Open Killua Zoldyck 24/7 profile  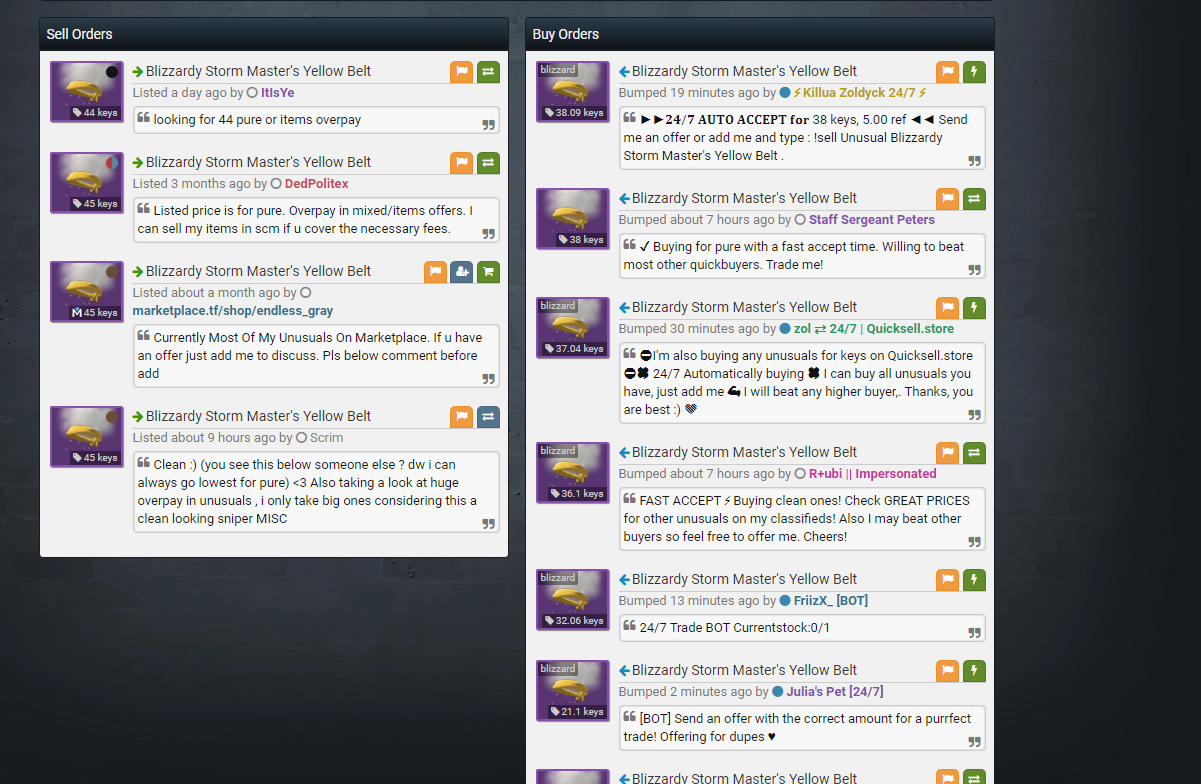click(859, 93)
